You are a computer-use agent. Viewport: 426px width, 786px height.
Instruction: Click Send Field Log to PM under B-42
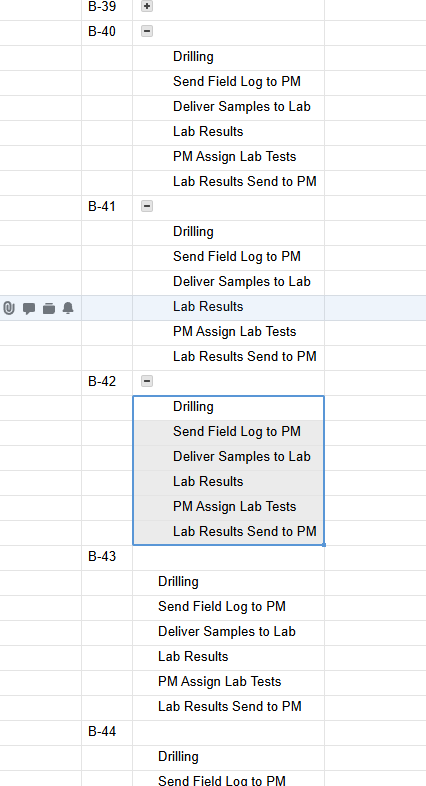click(228, 431)
